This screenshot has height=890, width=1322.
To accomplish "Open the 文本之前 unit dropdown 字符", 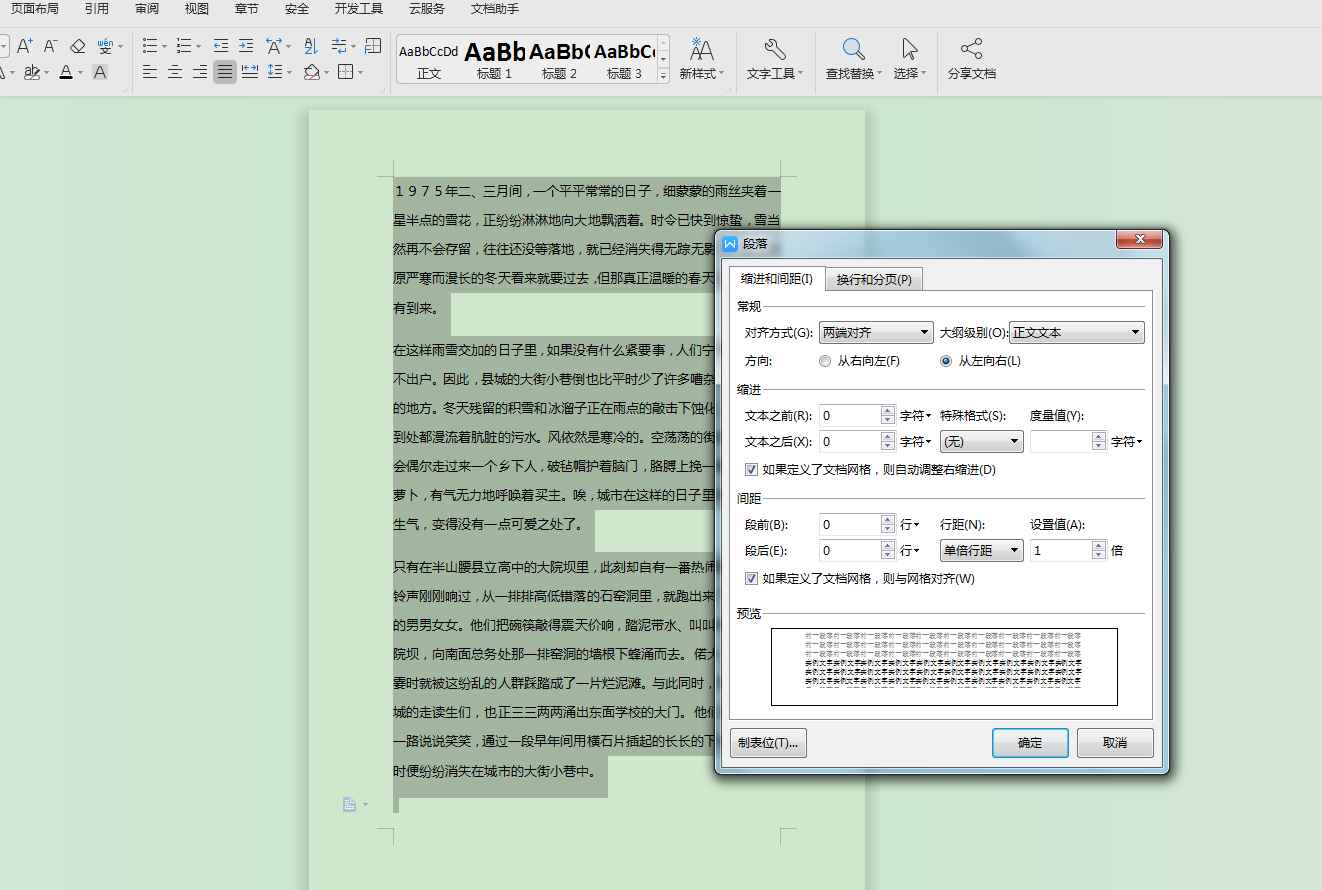I will (916, 415).
